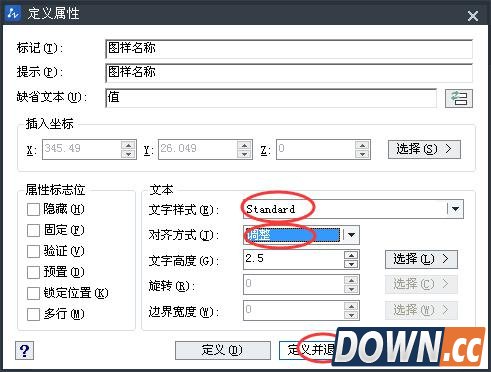Viewport: 491px width, 372px height.
Task: Open the 文字样式 Standard dropdown
Action: point(353,209)
